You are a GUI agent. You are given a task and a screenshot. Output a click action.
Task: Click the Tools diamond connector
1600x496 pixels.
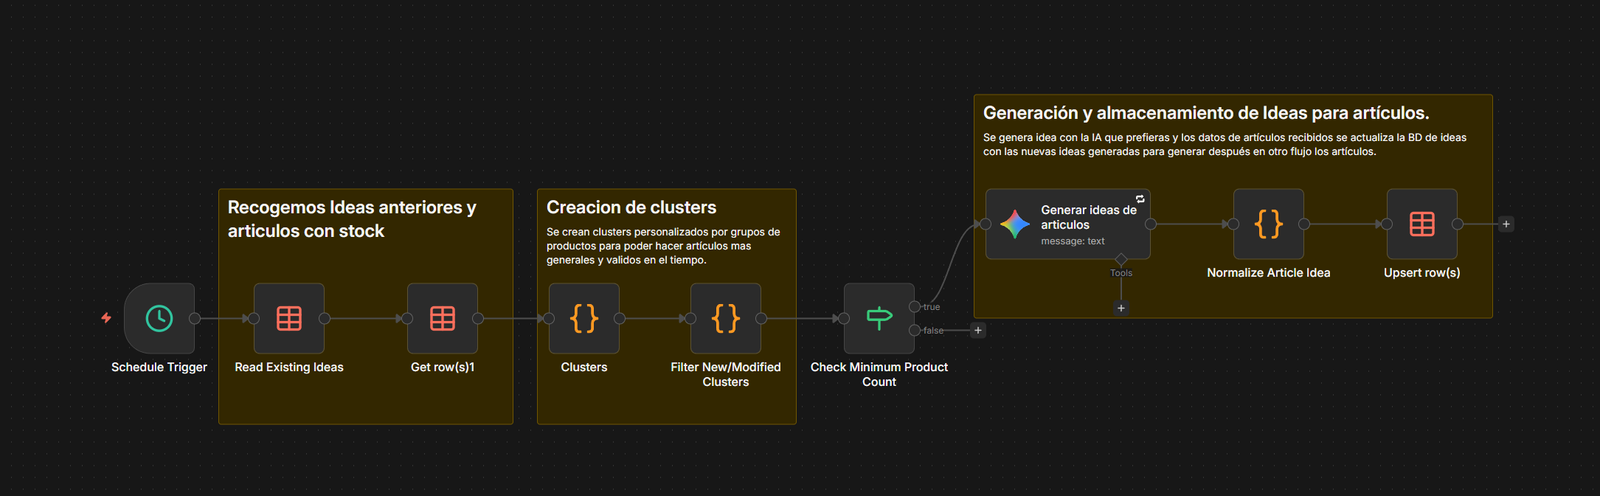point(1121,260)
